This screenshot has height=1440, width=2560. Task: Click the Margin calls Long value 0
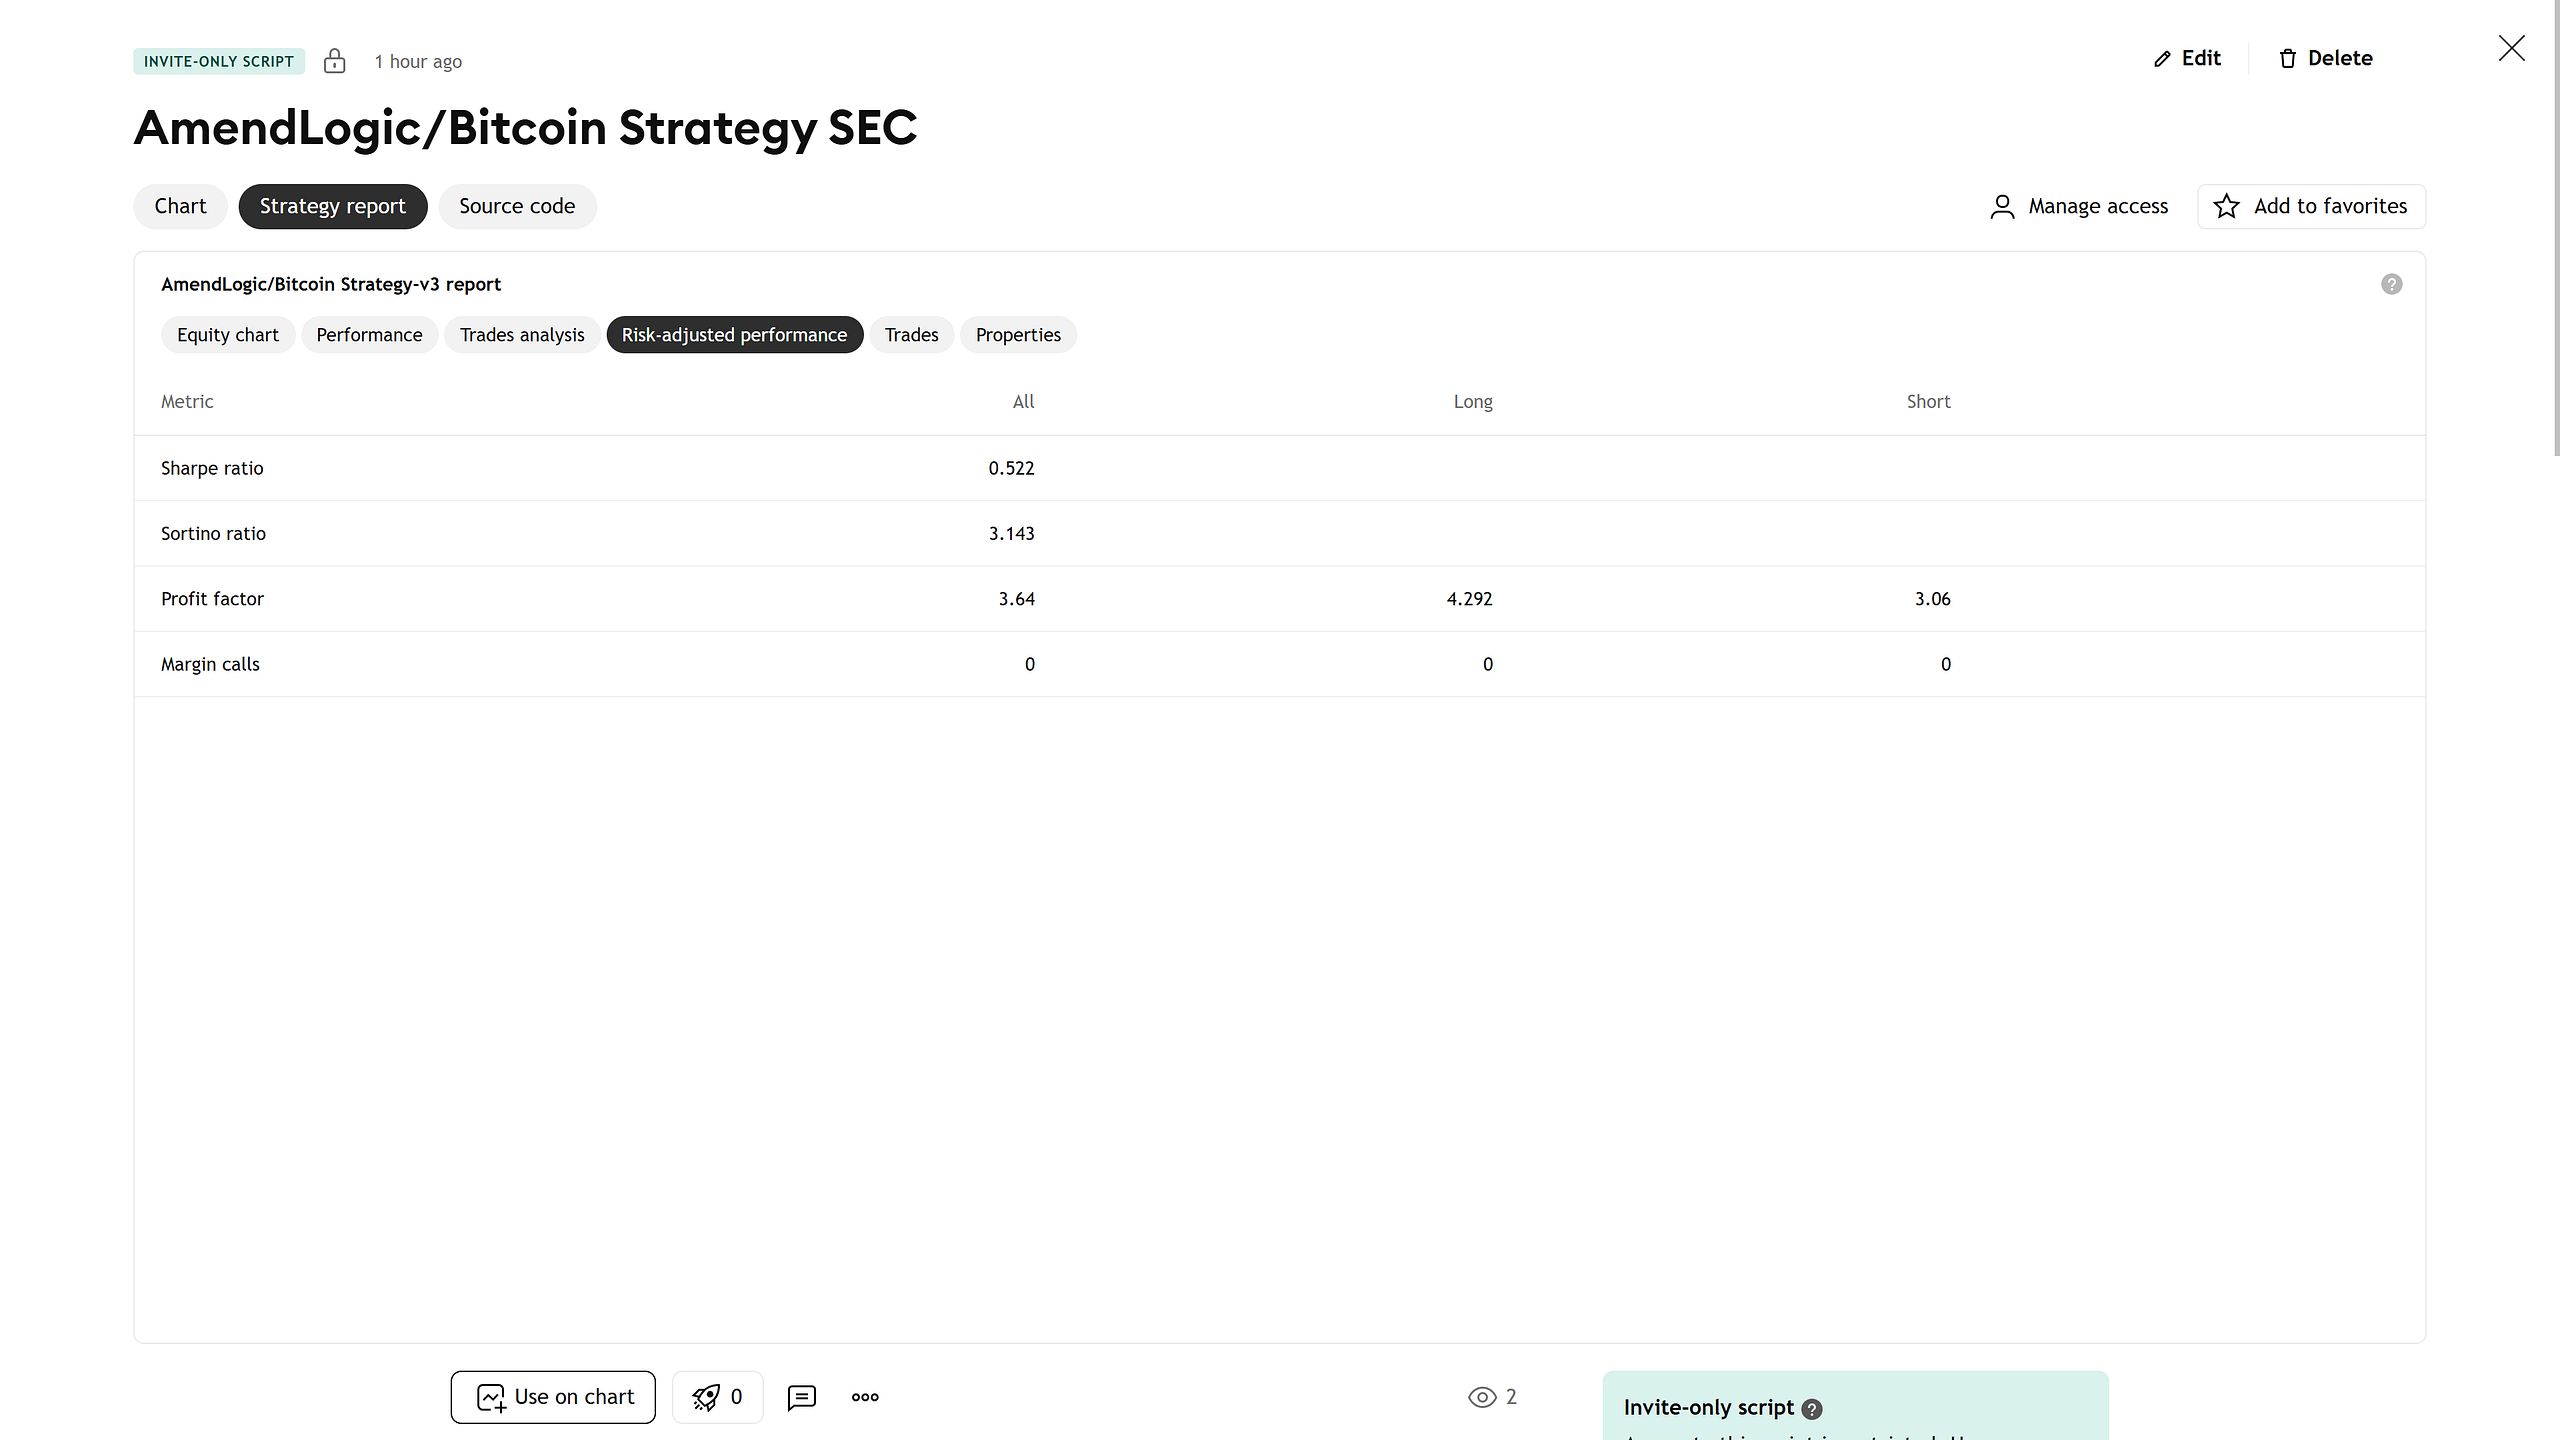click(x=1487, y=664)
